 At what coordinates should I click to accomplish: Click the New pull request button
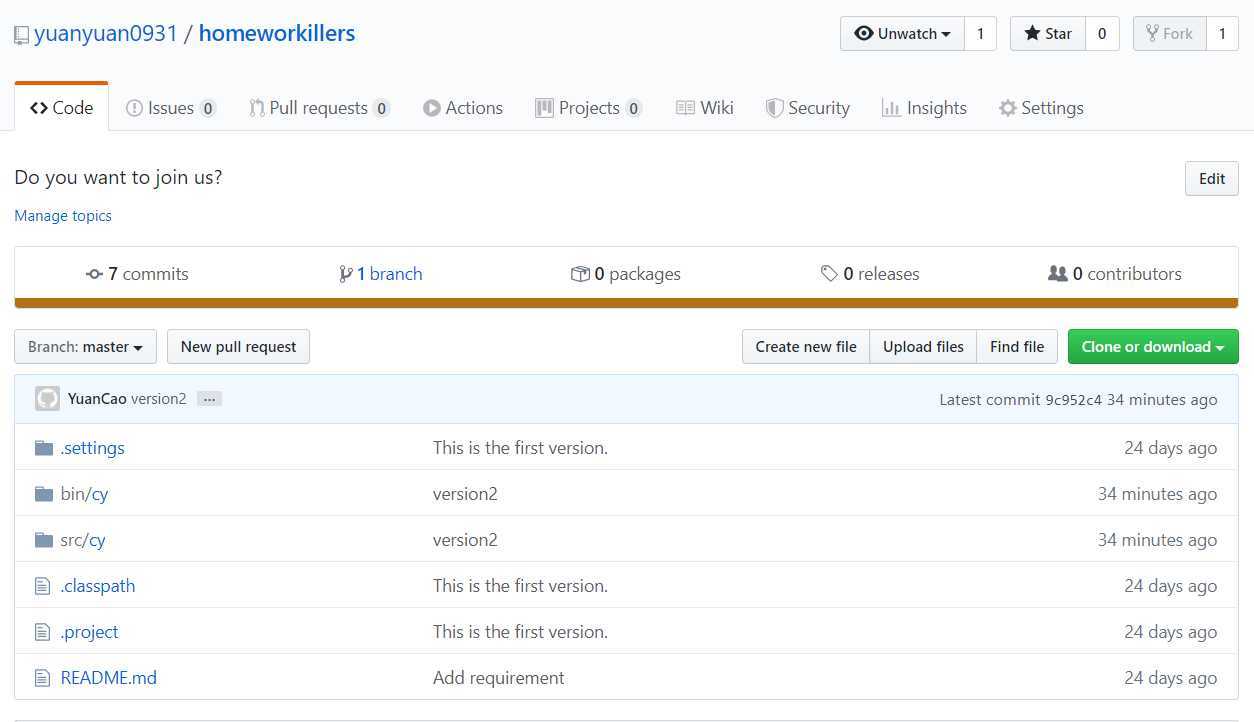click(x=238, y=347)
